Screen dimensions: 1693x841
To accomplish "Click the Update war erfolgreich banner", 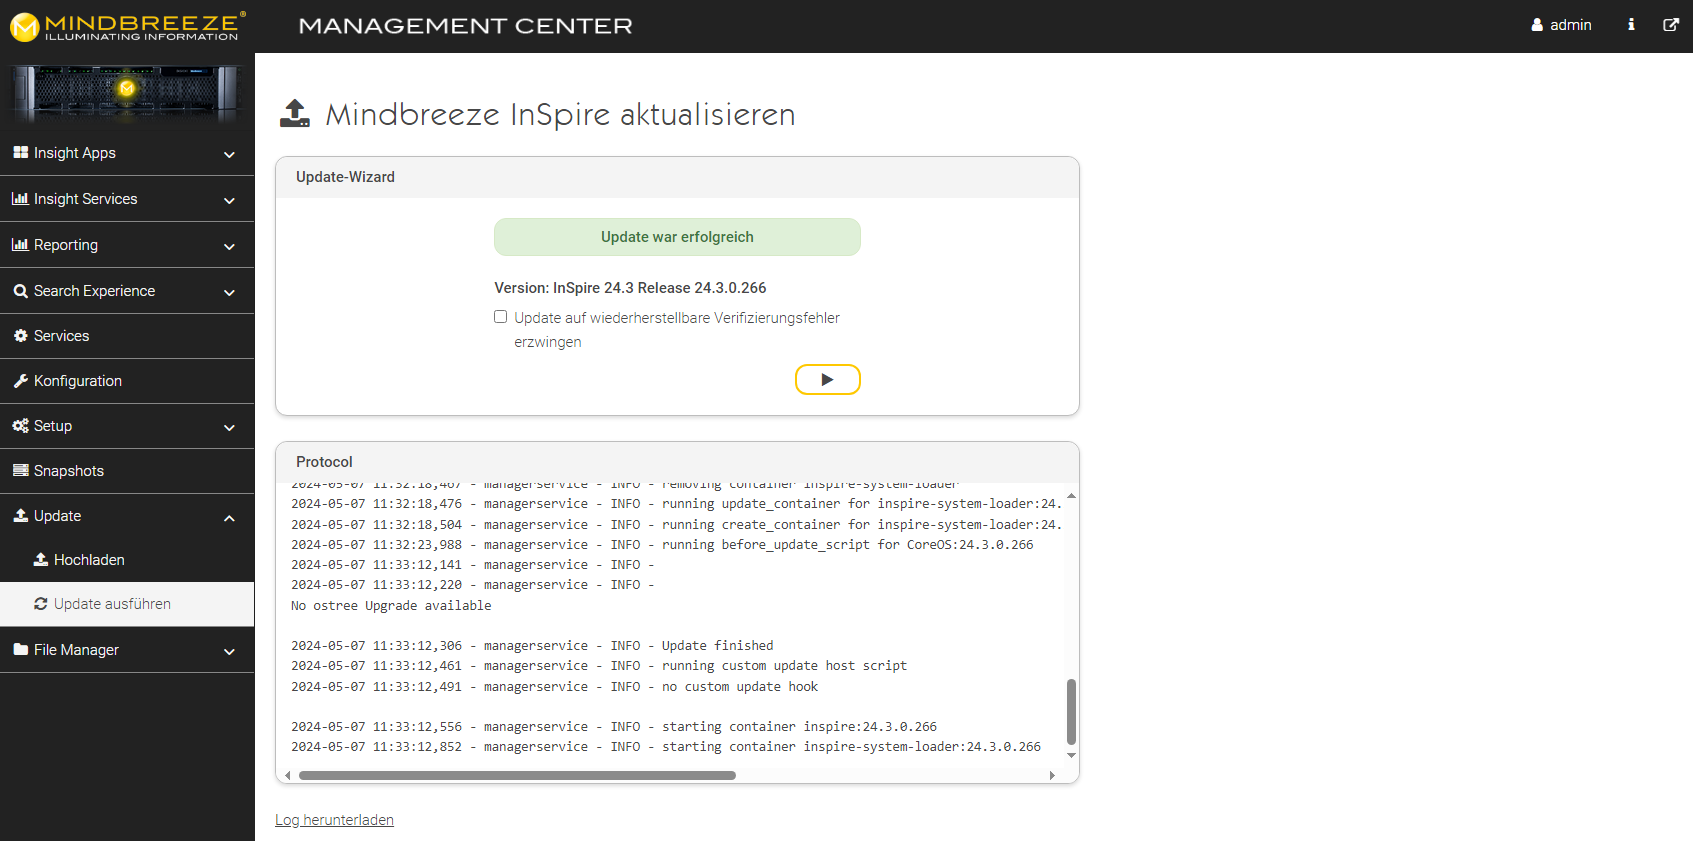I will (x=677, y=237).
